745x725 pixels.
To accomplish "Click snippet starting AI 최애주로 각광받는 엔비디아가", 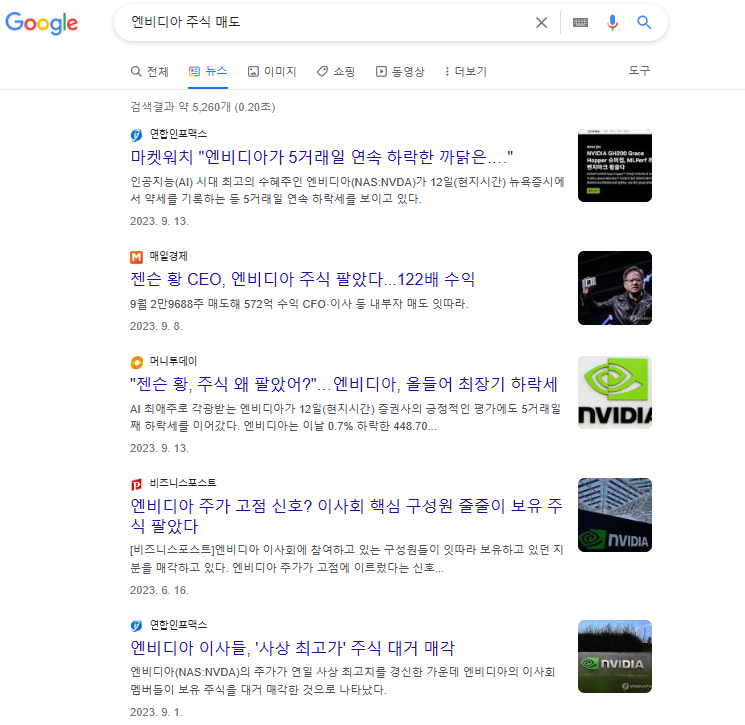I will (x=345, y=417).
